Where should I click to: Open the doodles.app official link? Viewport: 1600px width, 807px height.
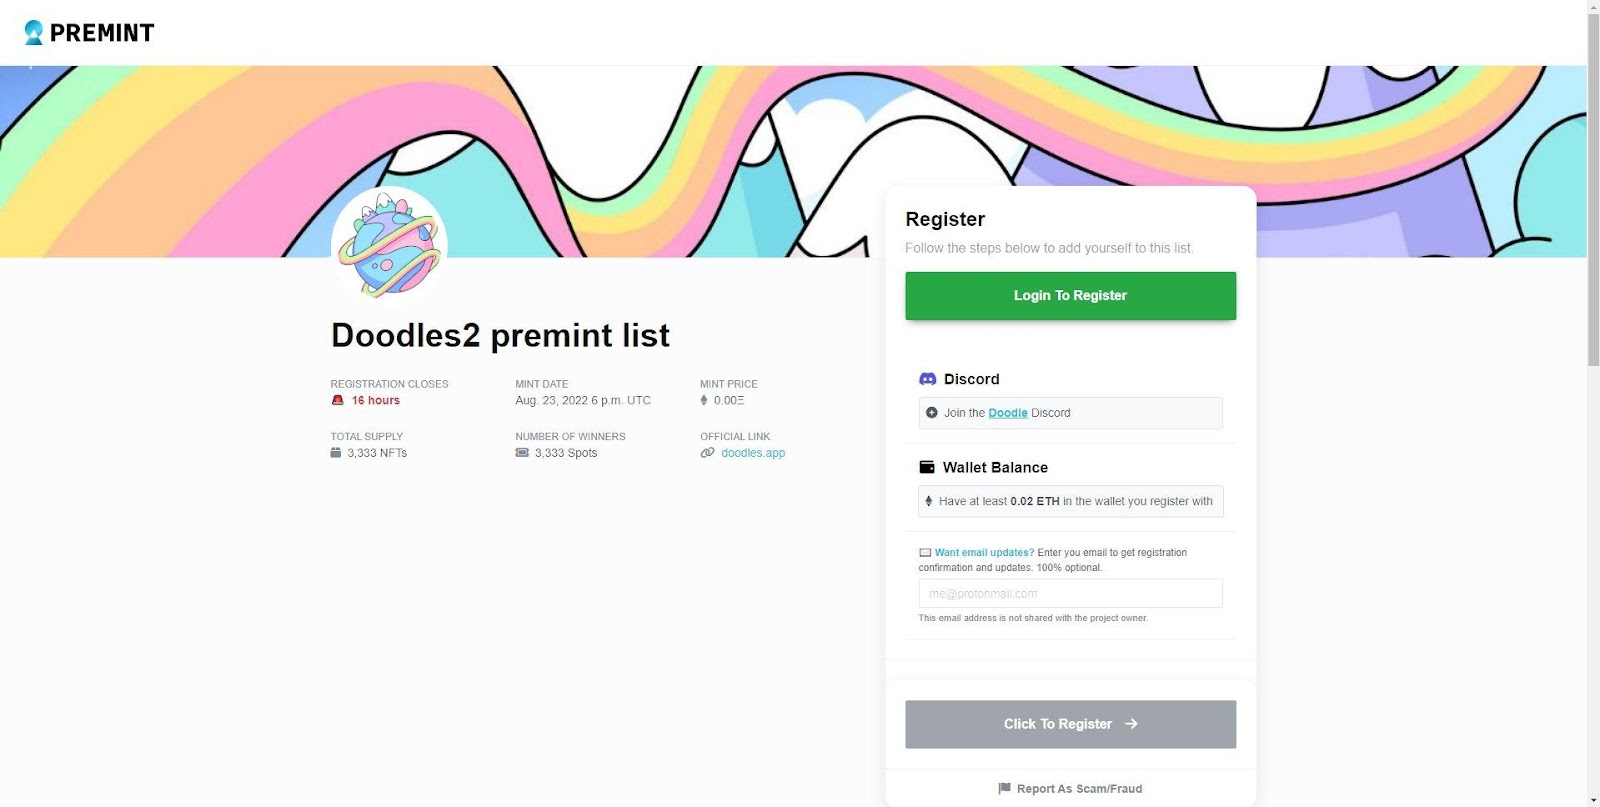coord(753,453)
